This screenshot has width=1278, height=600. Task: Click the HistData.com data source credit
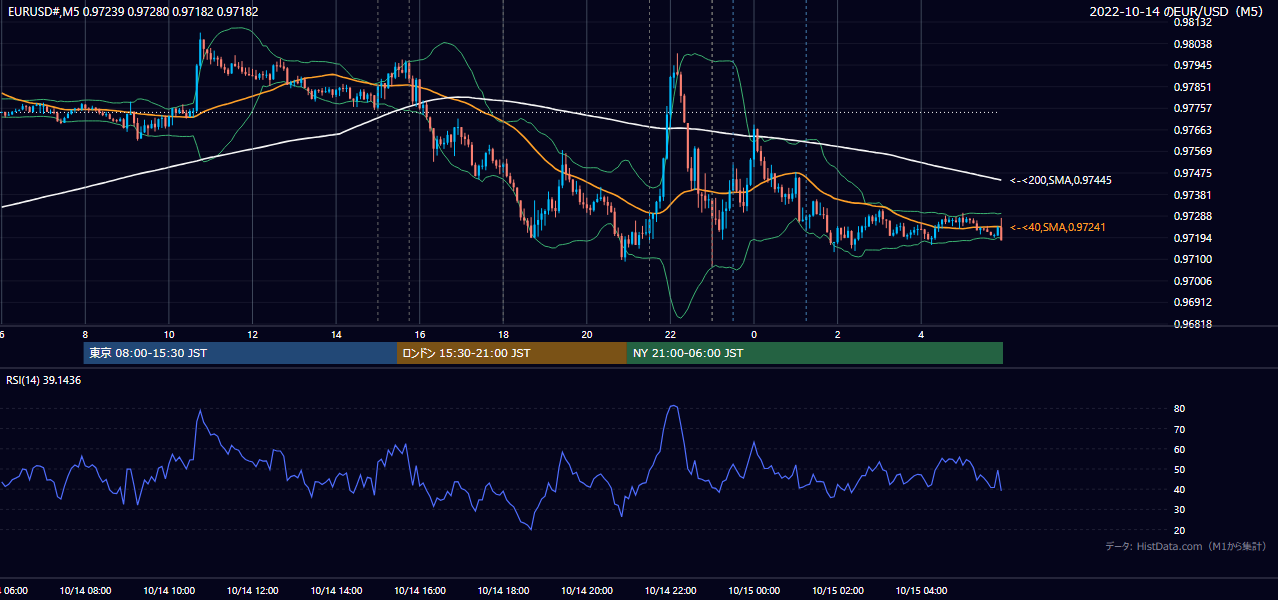[1186, 546]
